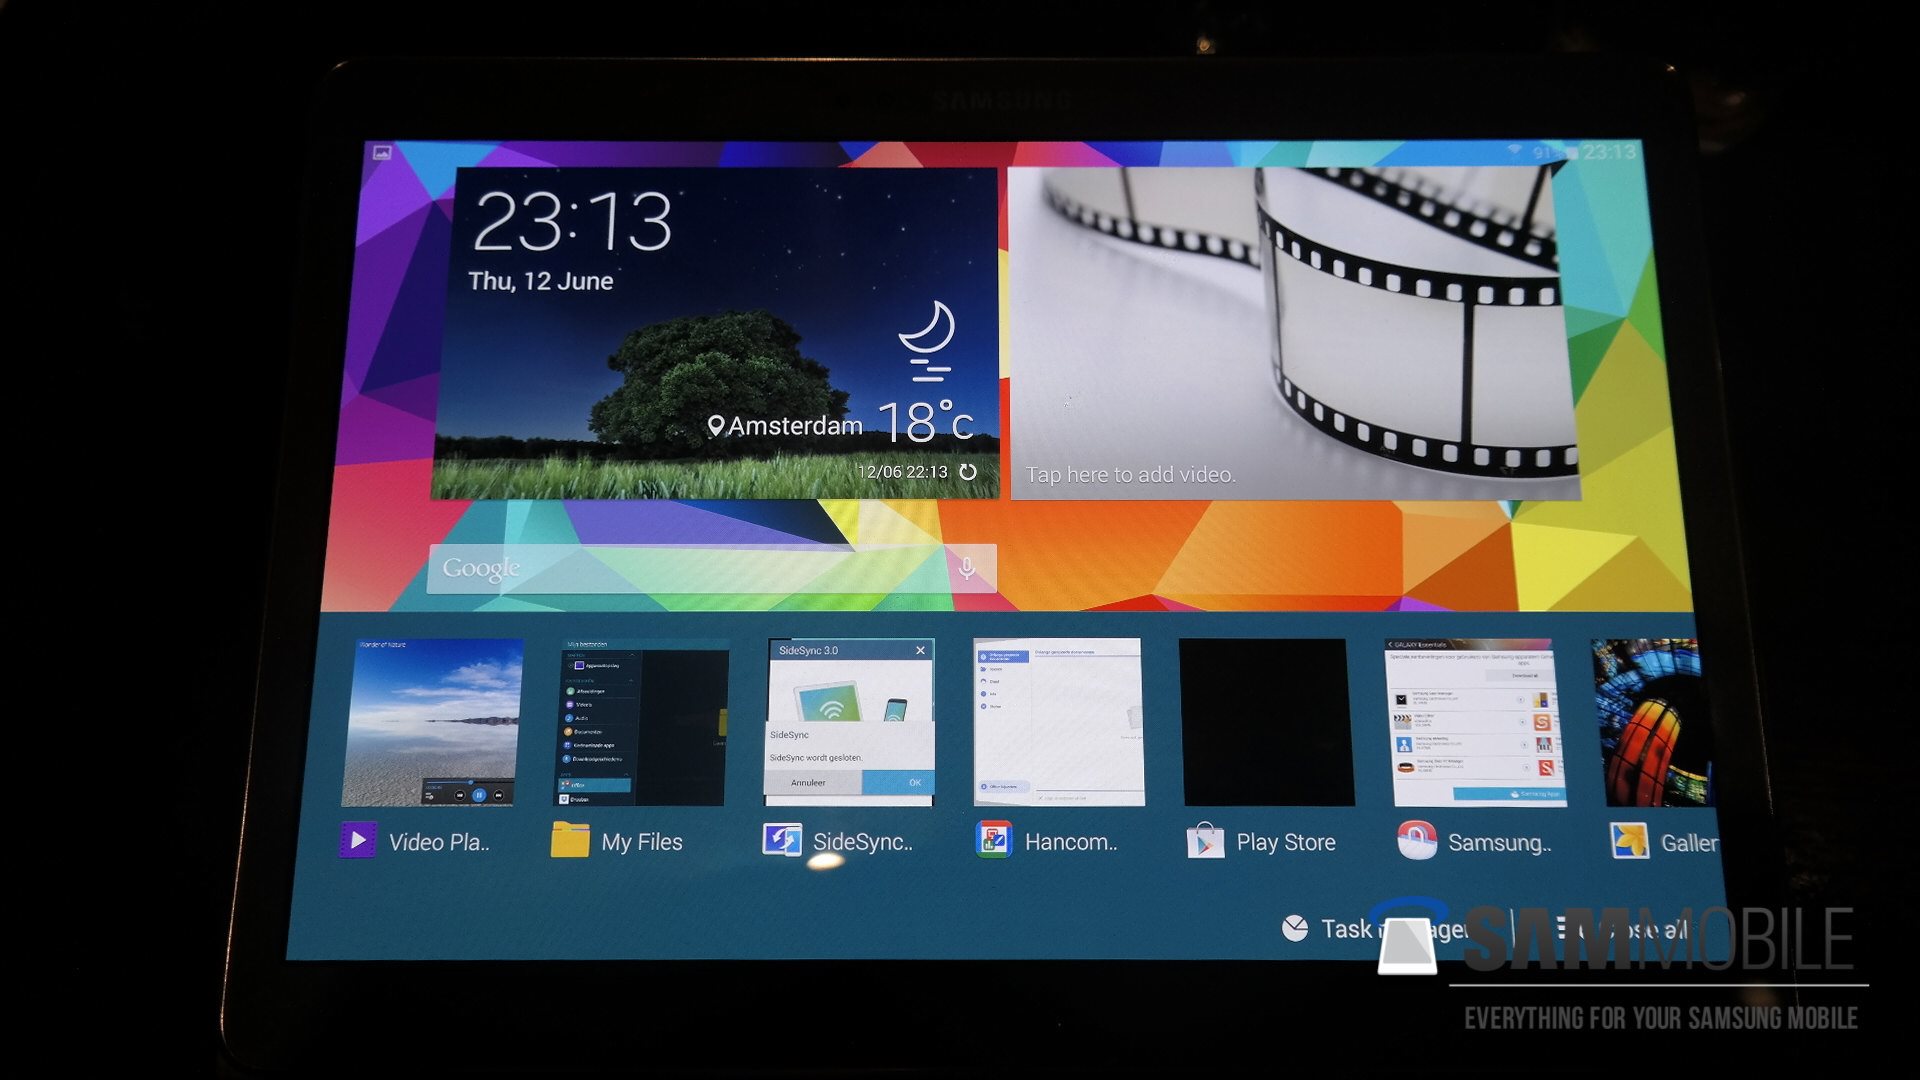Screen dimensions: 1920x1080
Task: Tap the Video Player app icon
Action: pos(357,841)
